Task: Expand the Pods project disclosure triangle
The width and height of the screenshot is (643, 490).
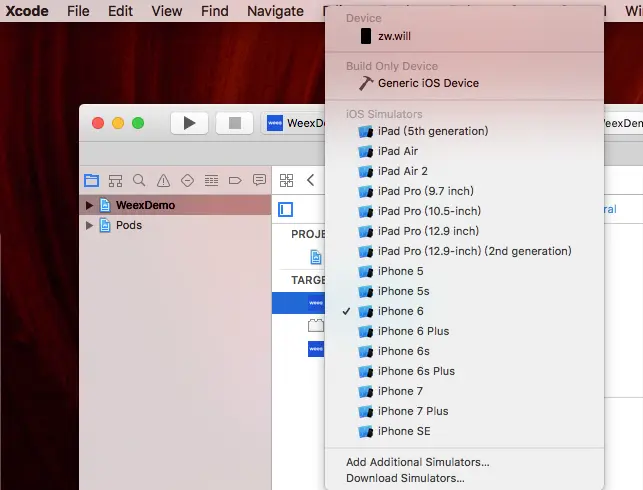Action: pos(89,225)
